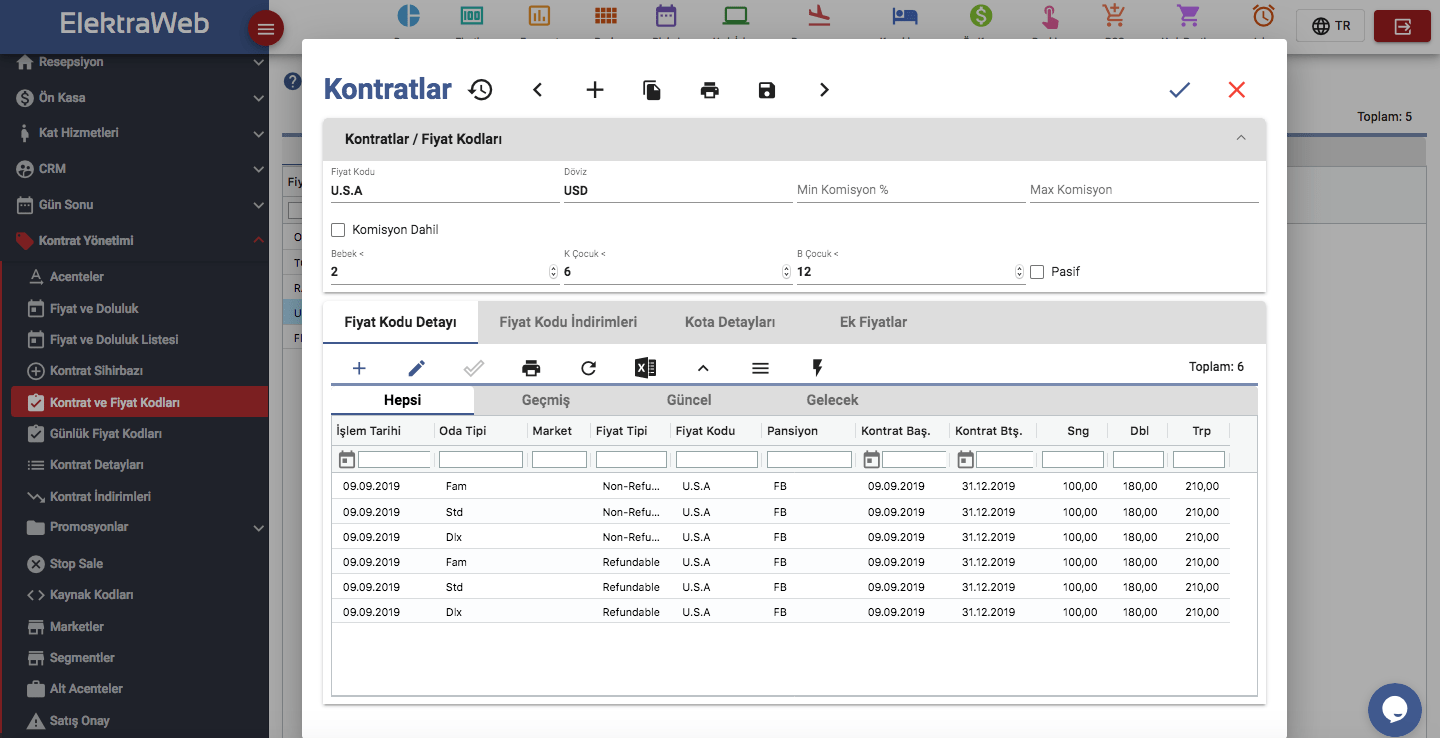Enable the Komisyon Dahil checkbox
This screenshot has width=1440, height=738.
pyautogui.click(x=338, y=230)
